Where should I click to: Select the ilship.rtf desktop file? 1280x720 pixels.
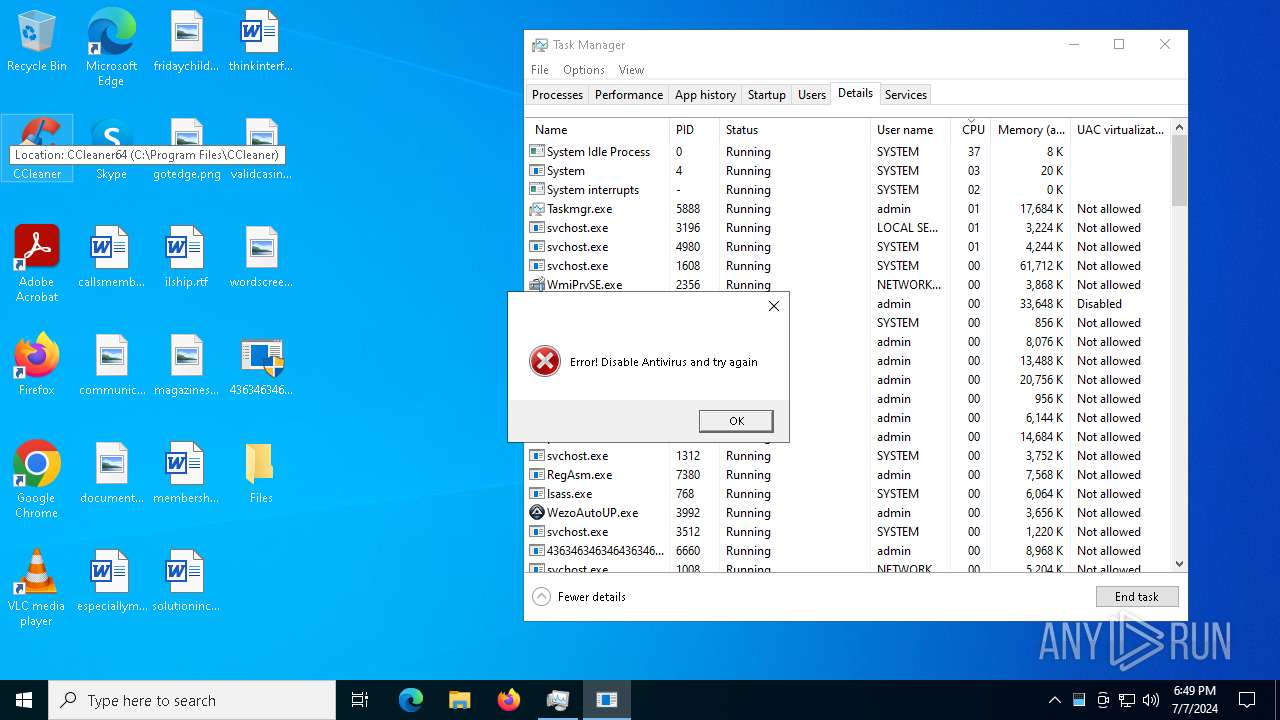186,256
